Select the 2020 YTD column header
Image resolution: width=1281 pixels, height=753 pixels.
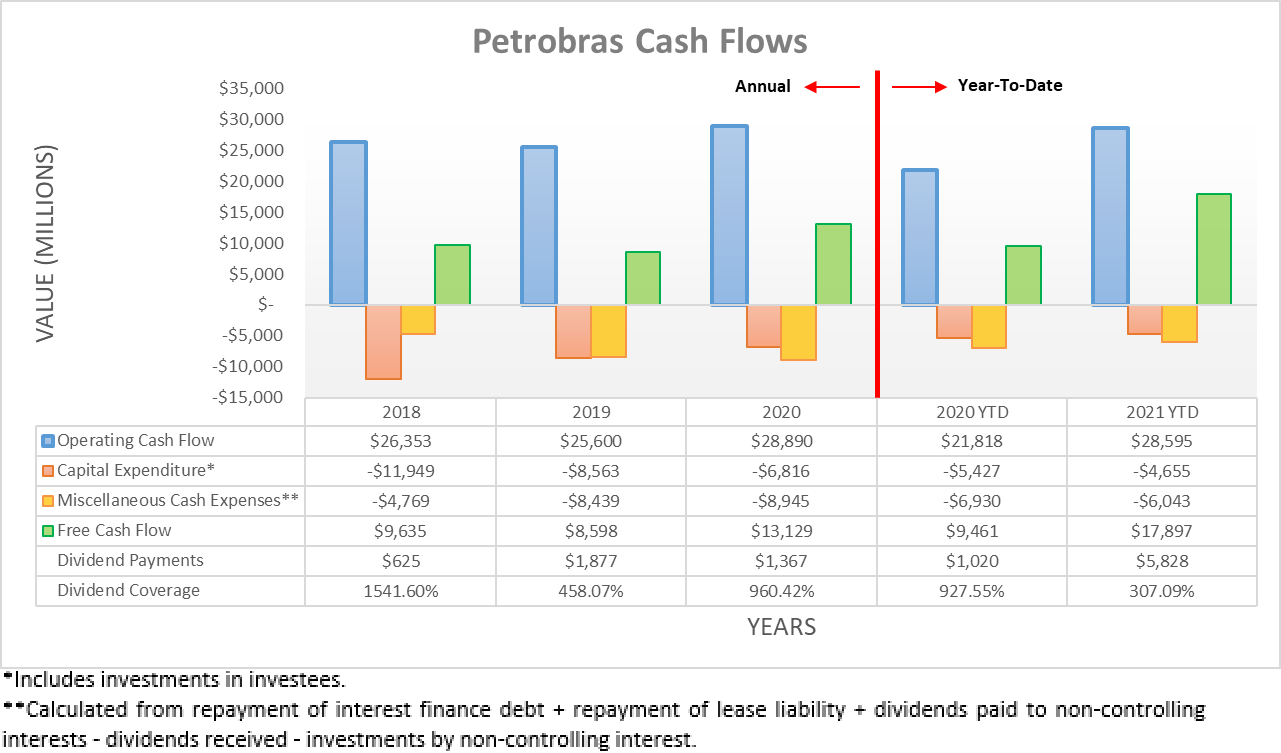tap(972, 412)
